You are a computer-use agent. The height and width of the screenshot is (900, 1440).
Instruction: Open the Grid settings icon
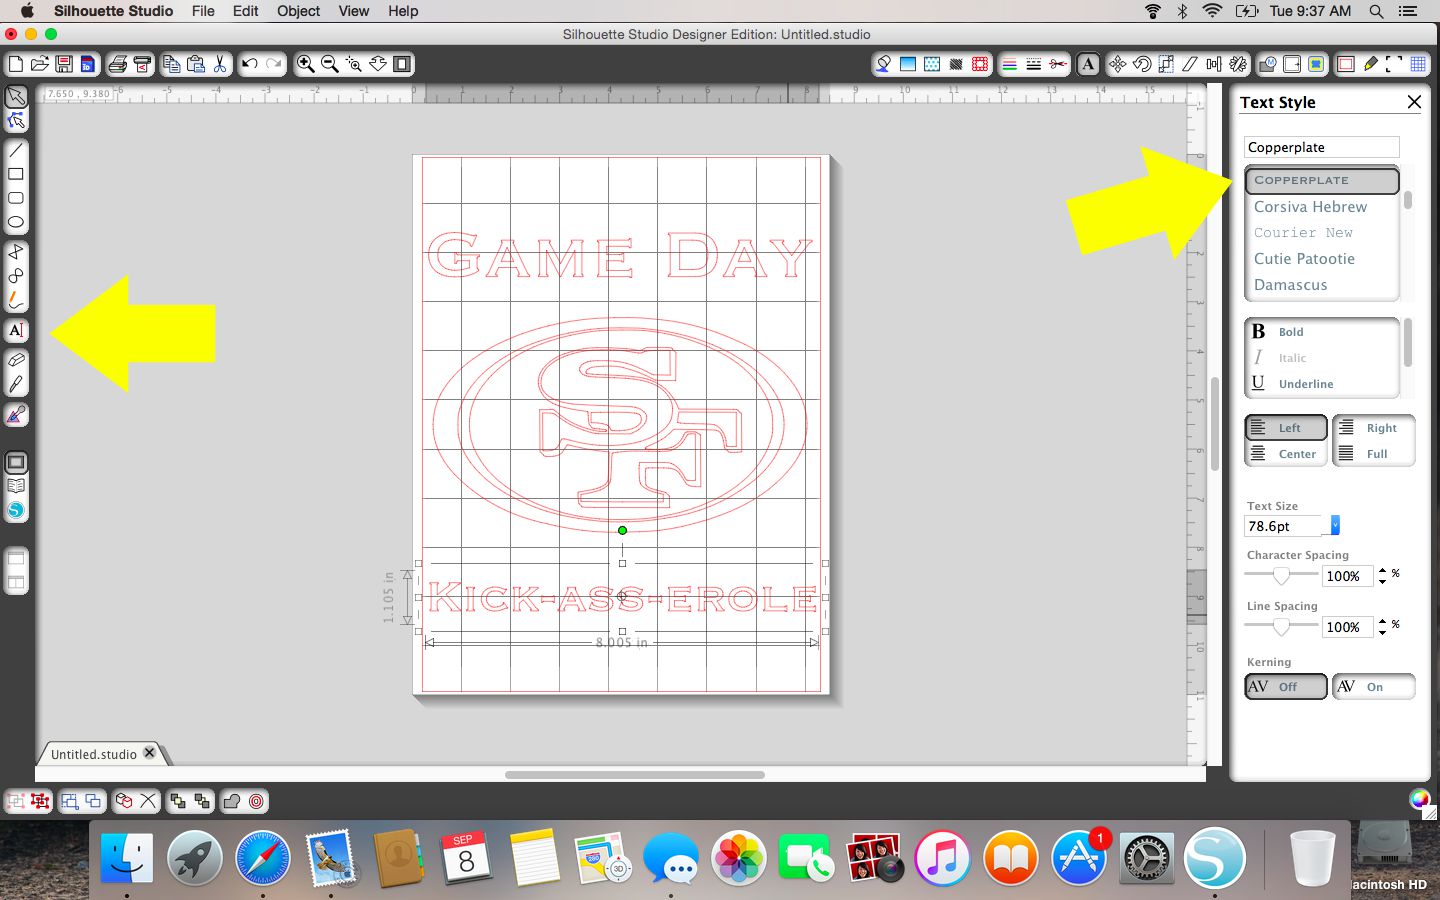[1418, 64]
